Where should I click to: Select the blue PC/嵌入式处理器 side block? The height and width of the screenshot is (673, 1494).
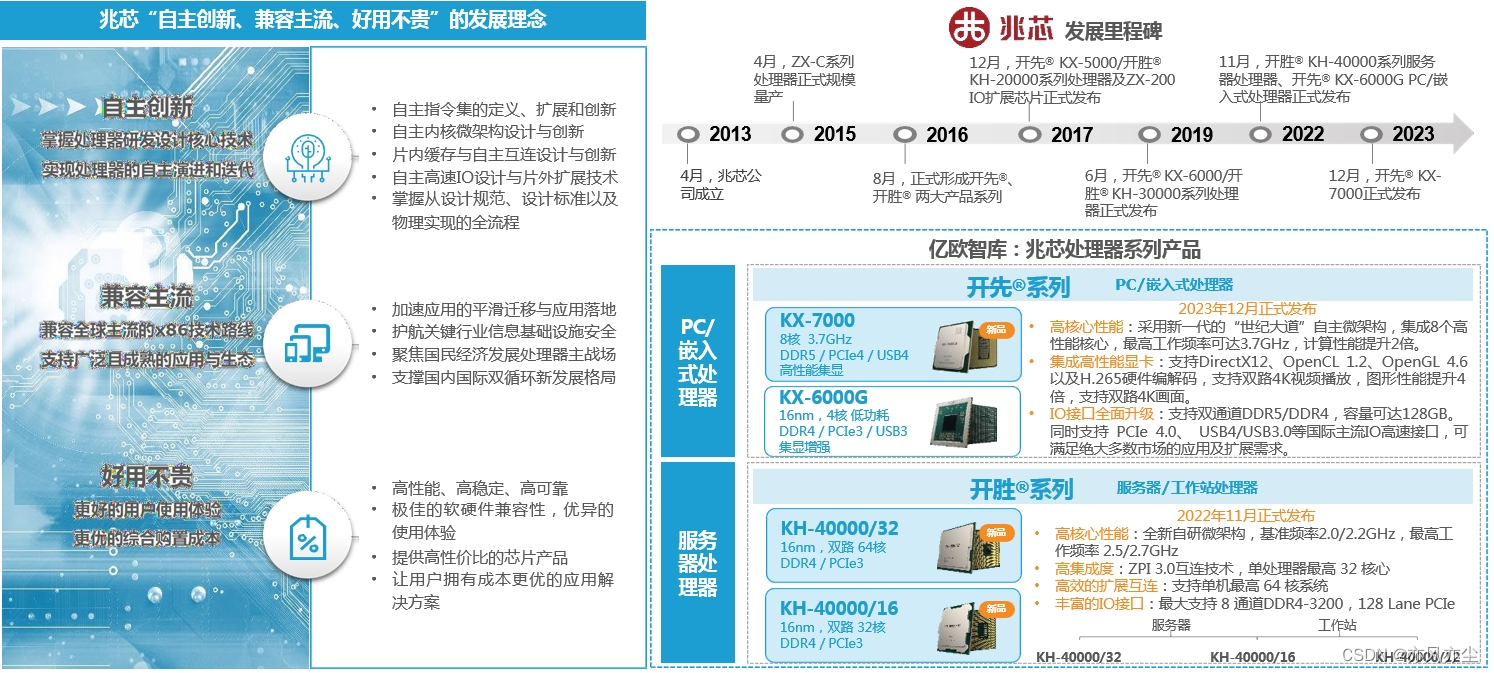(698, 360)
